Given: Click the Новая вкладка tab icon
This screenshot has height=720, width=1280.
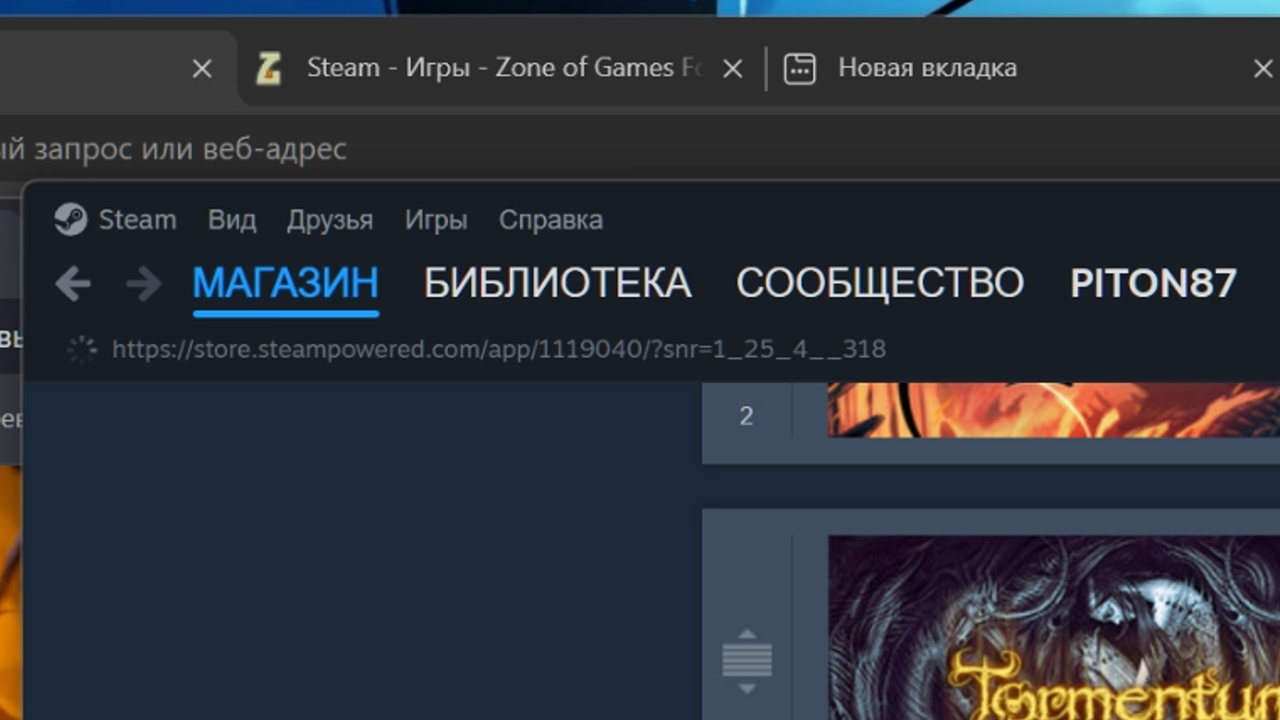Looking at the screenshot, I should click(799, 68).
